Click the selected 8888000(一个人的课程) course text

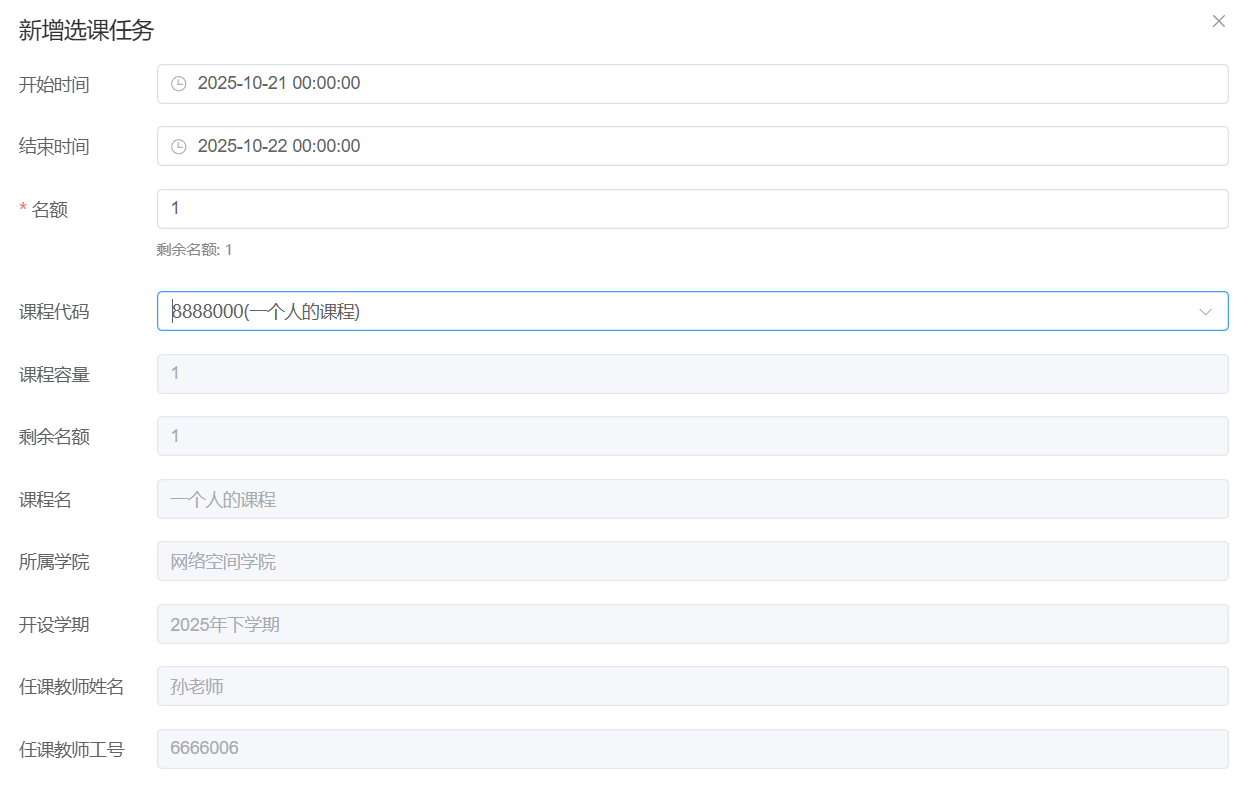[266, 312]
